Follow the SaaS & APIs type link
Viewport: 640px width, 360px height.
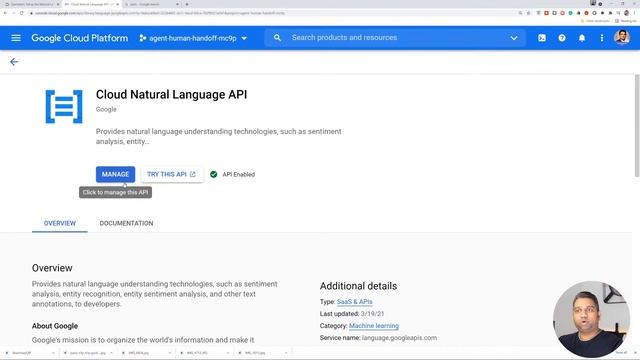coord(354,302)
